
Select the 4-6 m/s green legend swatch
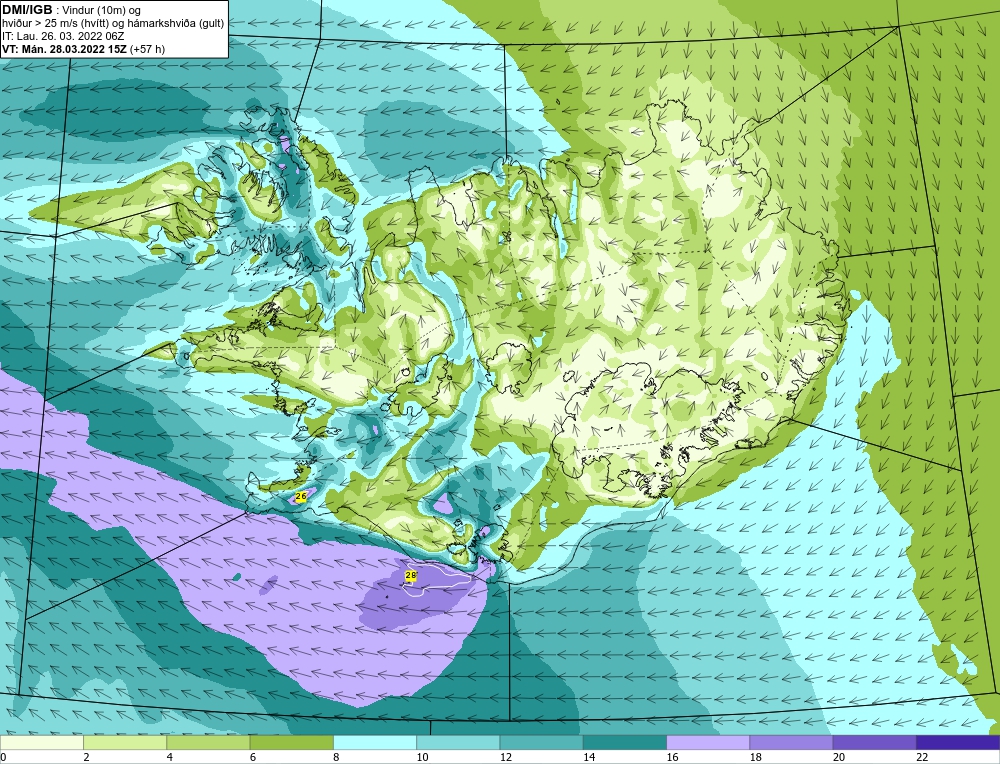click(x=208, y=742)
